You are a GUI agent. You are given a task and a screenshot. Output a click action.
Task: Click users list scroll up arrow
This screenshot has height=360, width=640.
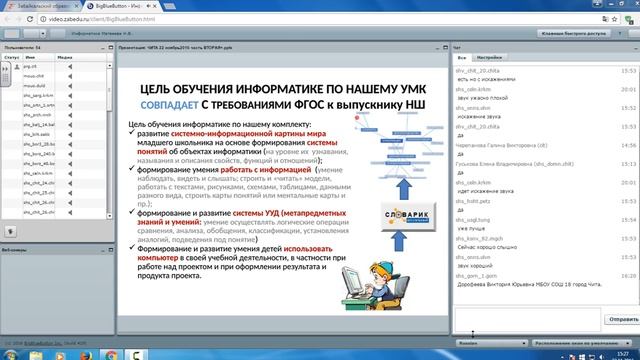click(x=109, y=66)
